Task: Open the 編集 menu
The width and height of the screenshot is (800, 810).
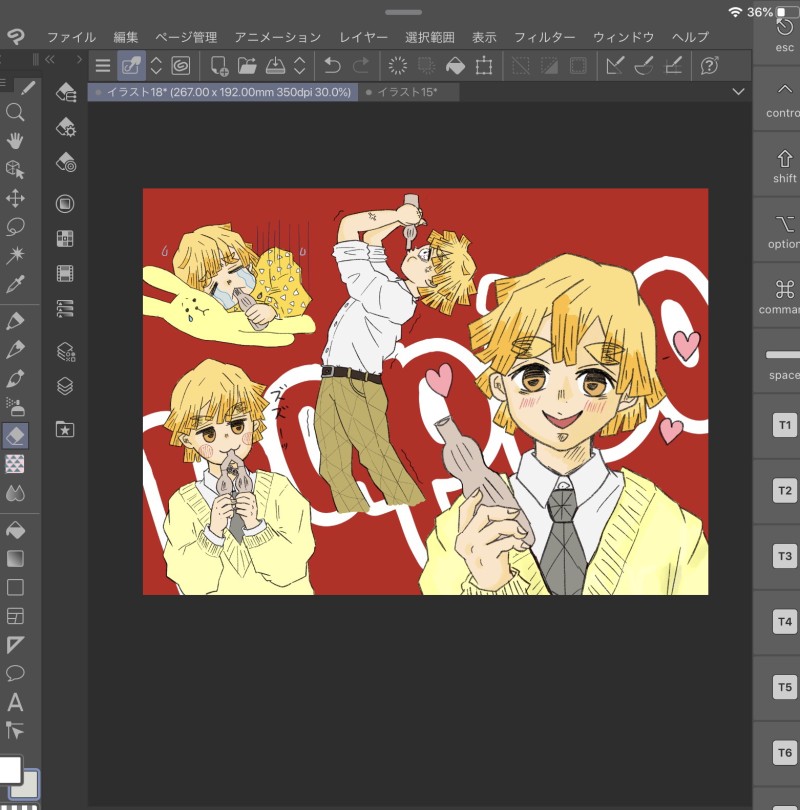Action: [126, 37]
